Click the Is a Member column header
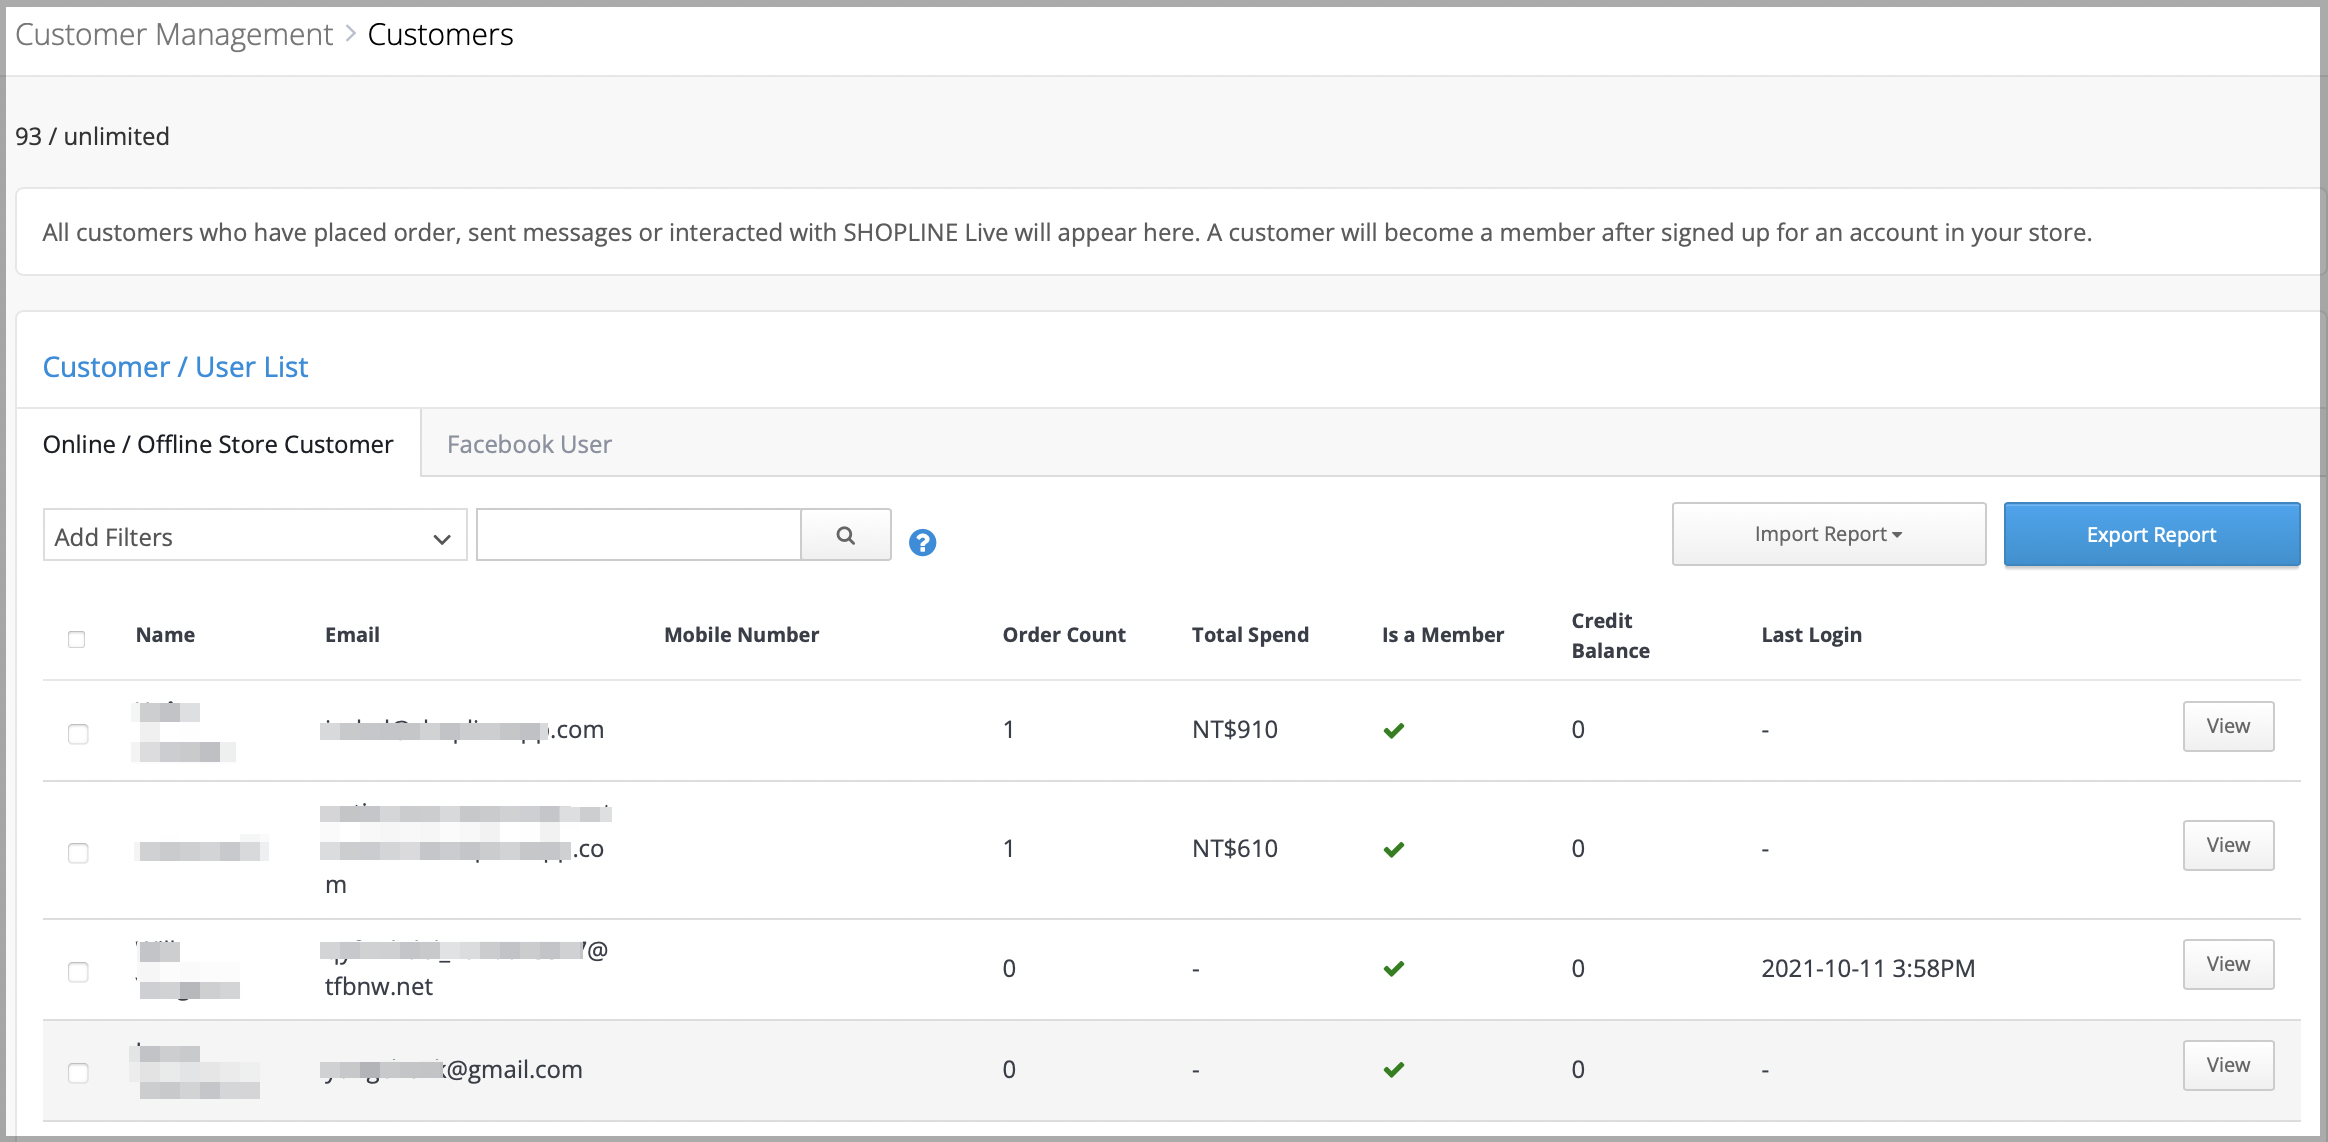The image size is (2328, 1142). coord(1442,635)
